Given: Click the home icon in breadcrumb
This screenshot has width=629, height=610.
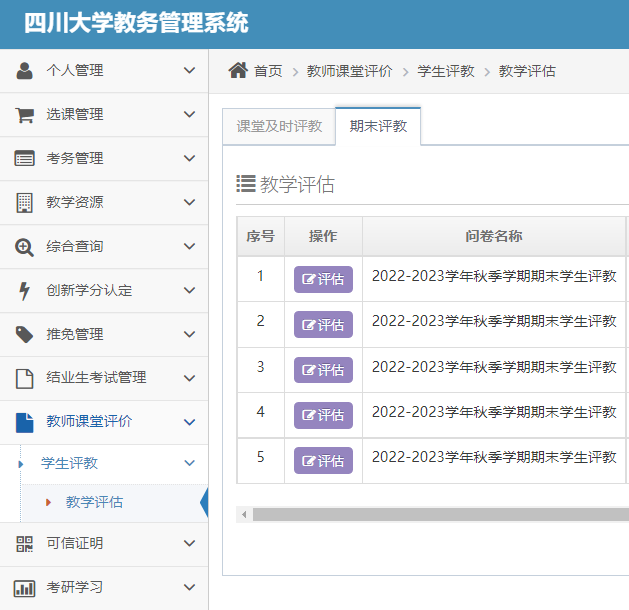Looking at the screenshot, I should pyautogui.click(x=238, y=70).
